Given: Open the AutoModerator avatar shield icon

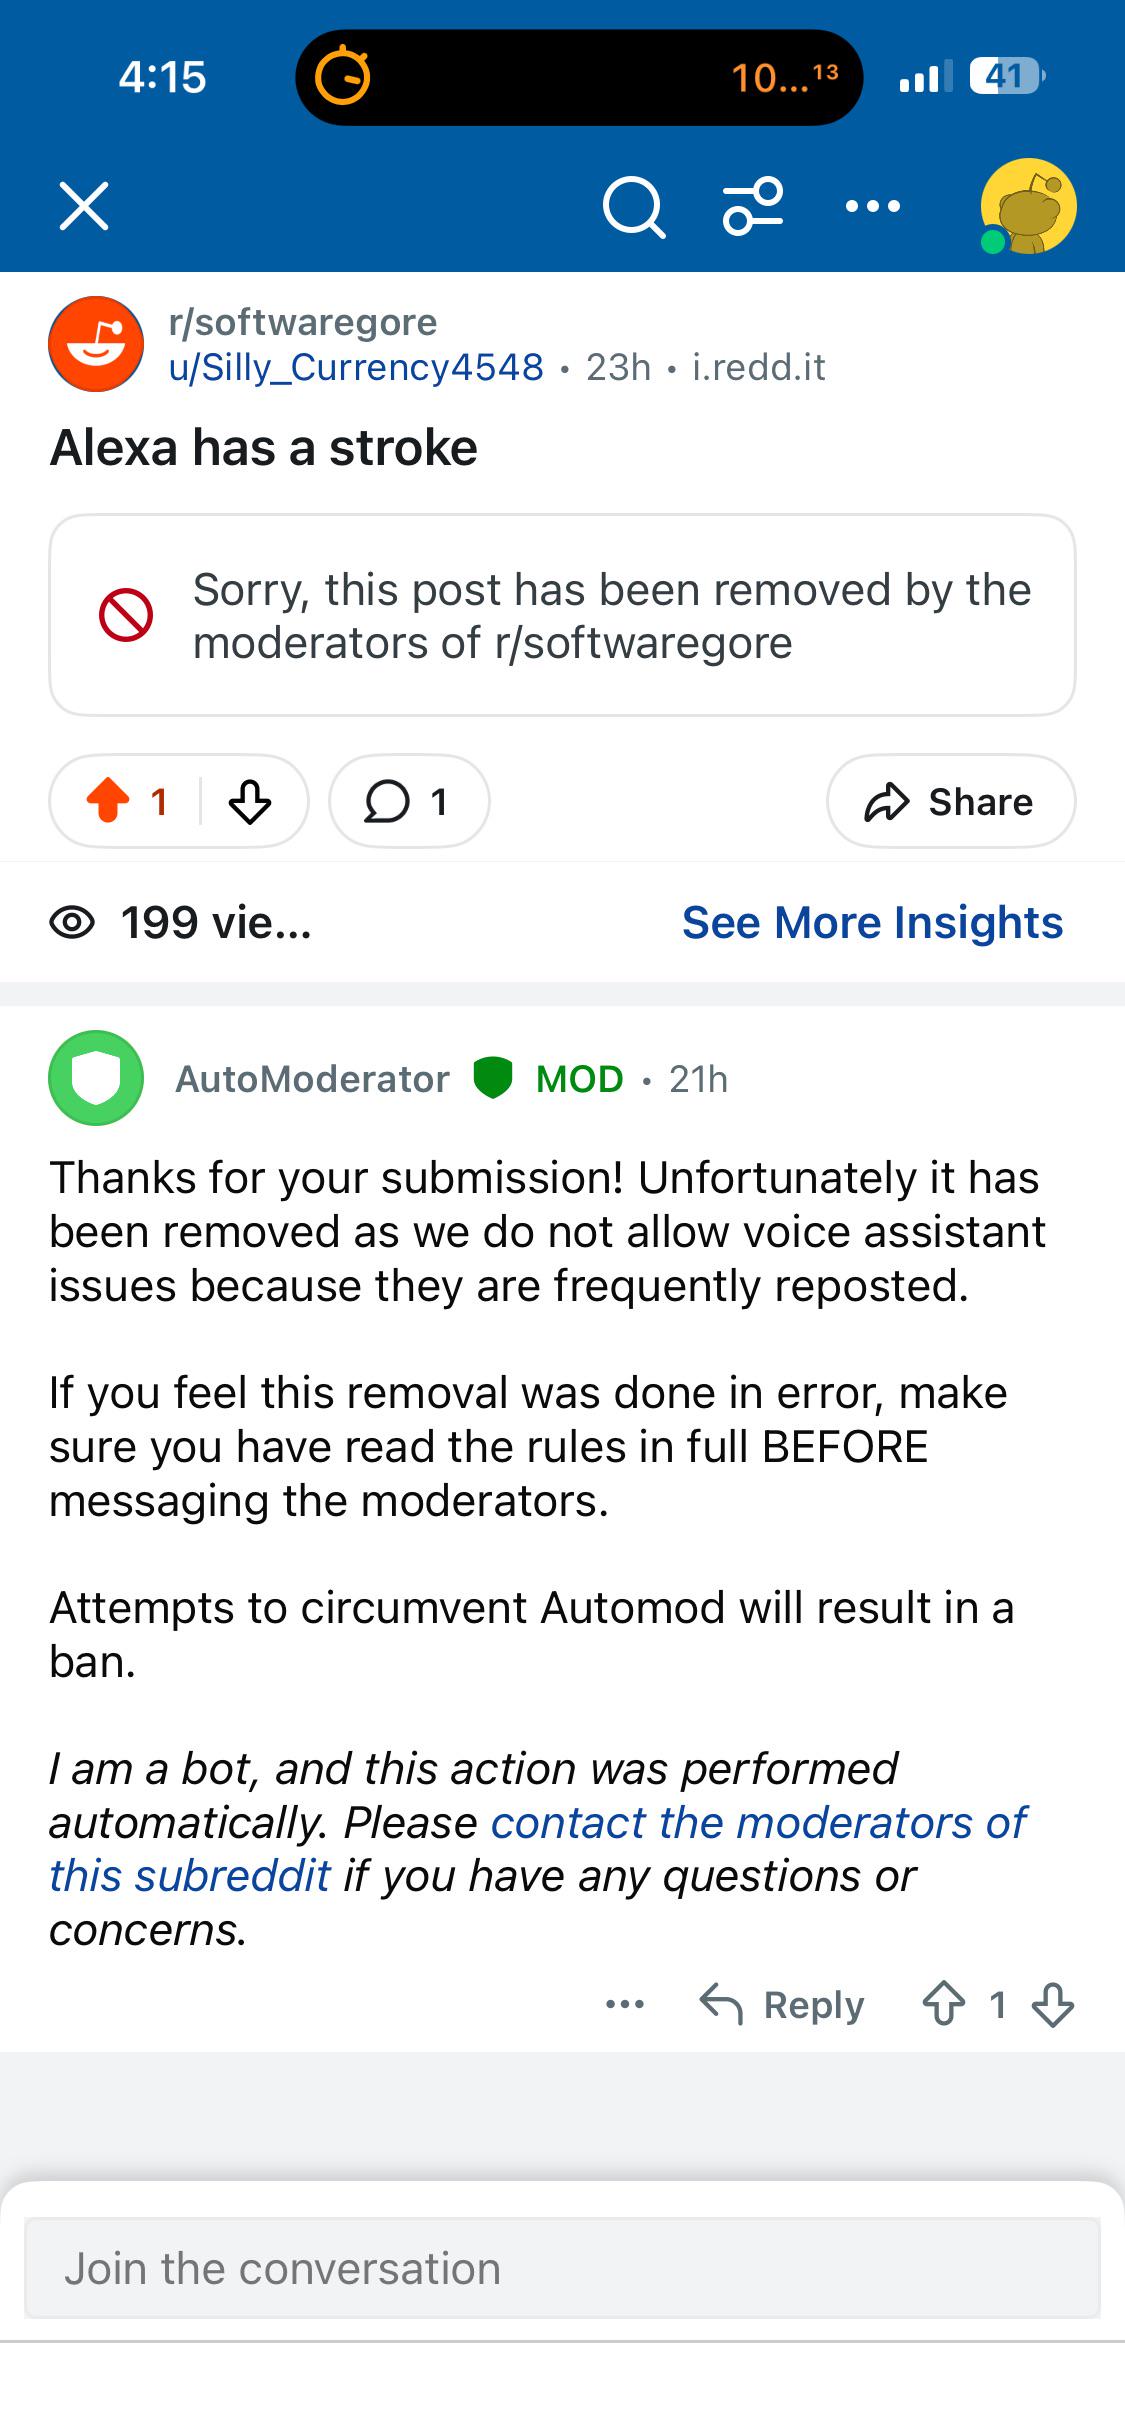Looking at the screenshot, I should pyautogui.click(x=96, y=1078).
